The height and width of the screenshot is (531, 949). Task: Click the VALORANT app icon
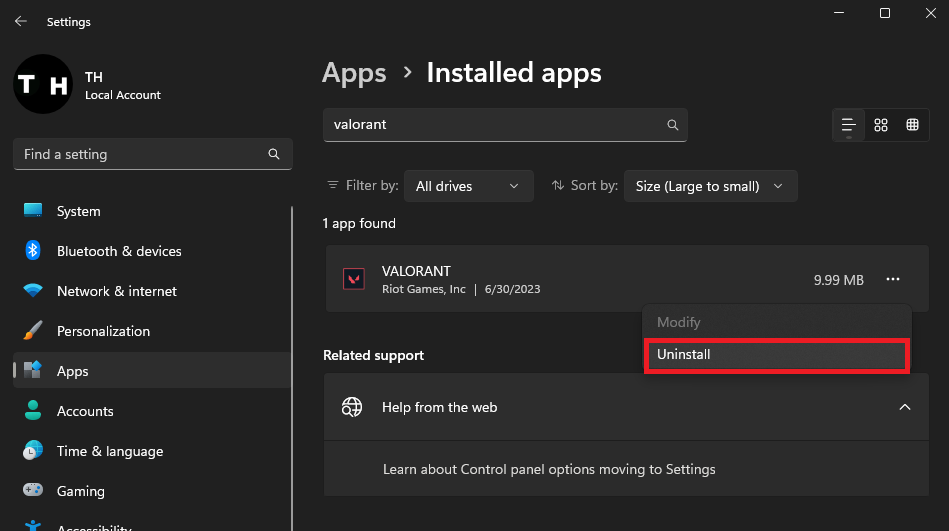point(354,280)
